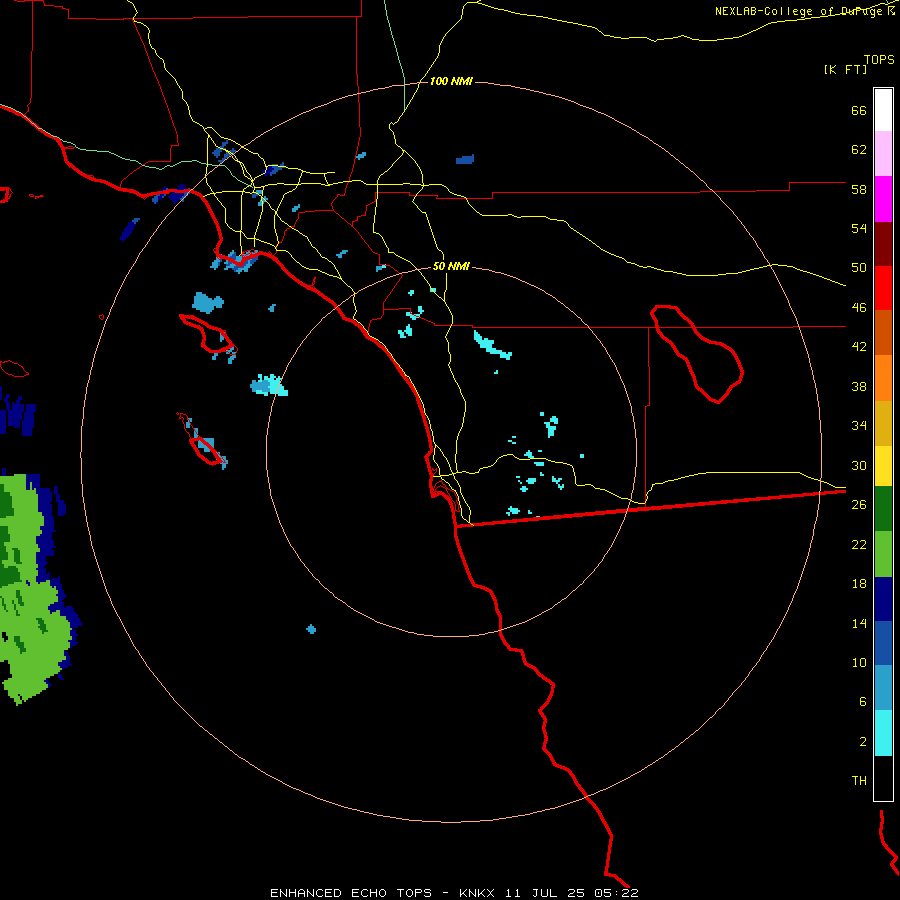Click the "30" legend value
This screenshot has height=900, width=900.
(x=859, y=465)
